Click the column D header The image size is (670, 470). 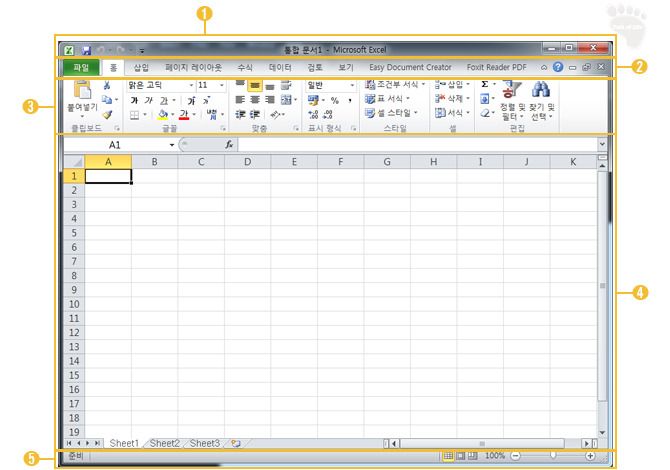point(247,162)
